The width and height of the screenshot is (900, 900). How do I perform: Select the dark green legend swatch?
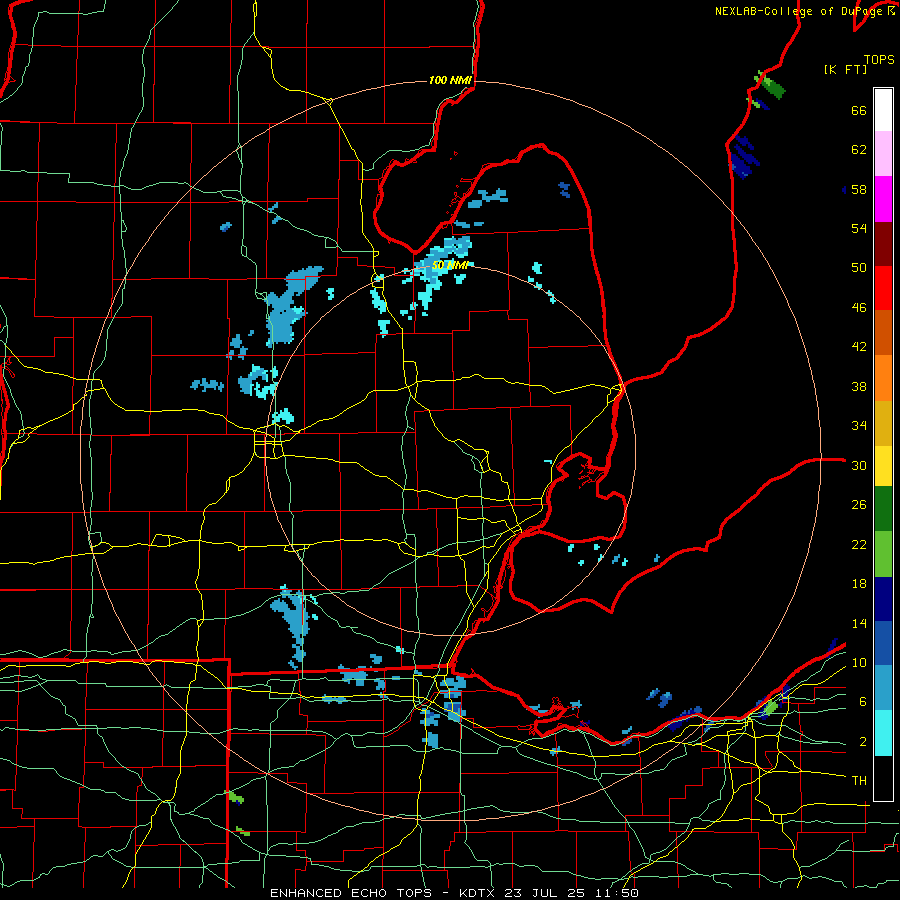[883, 509]
